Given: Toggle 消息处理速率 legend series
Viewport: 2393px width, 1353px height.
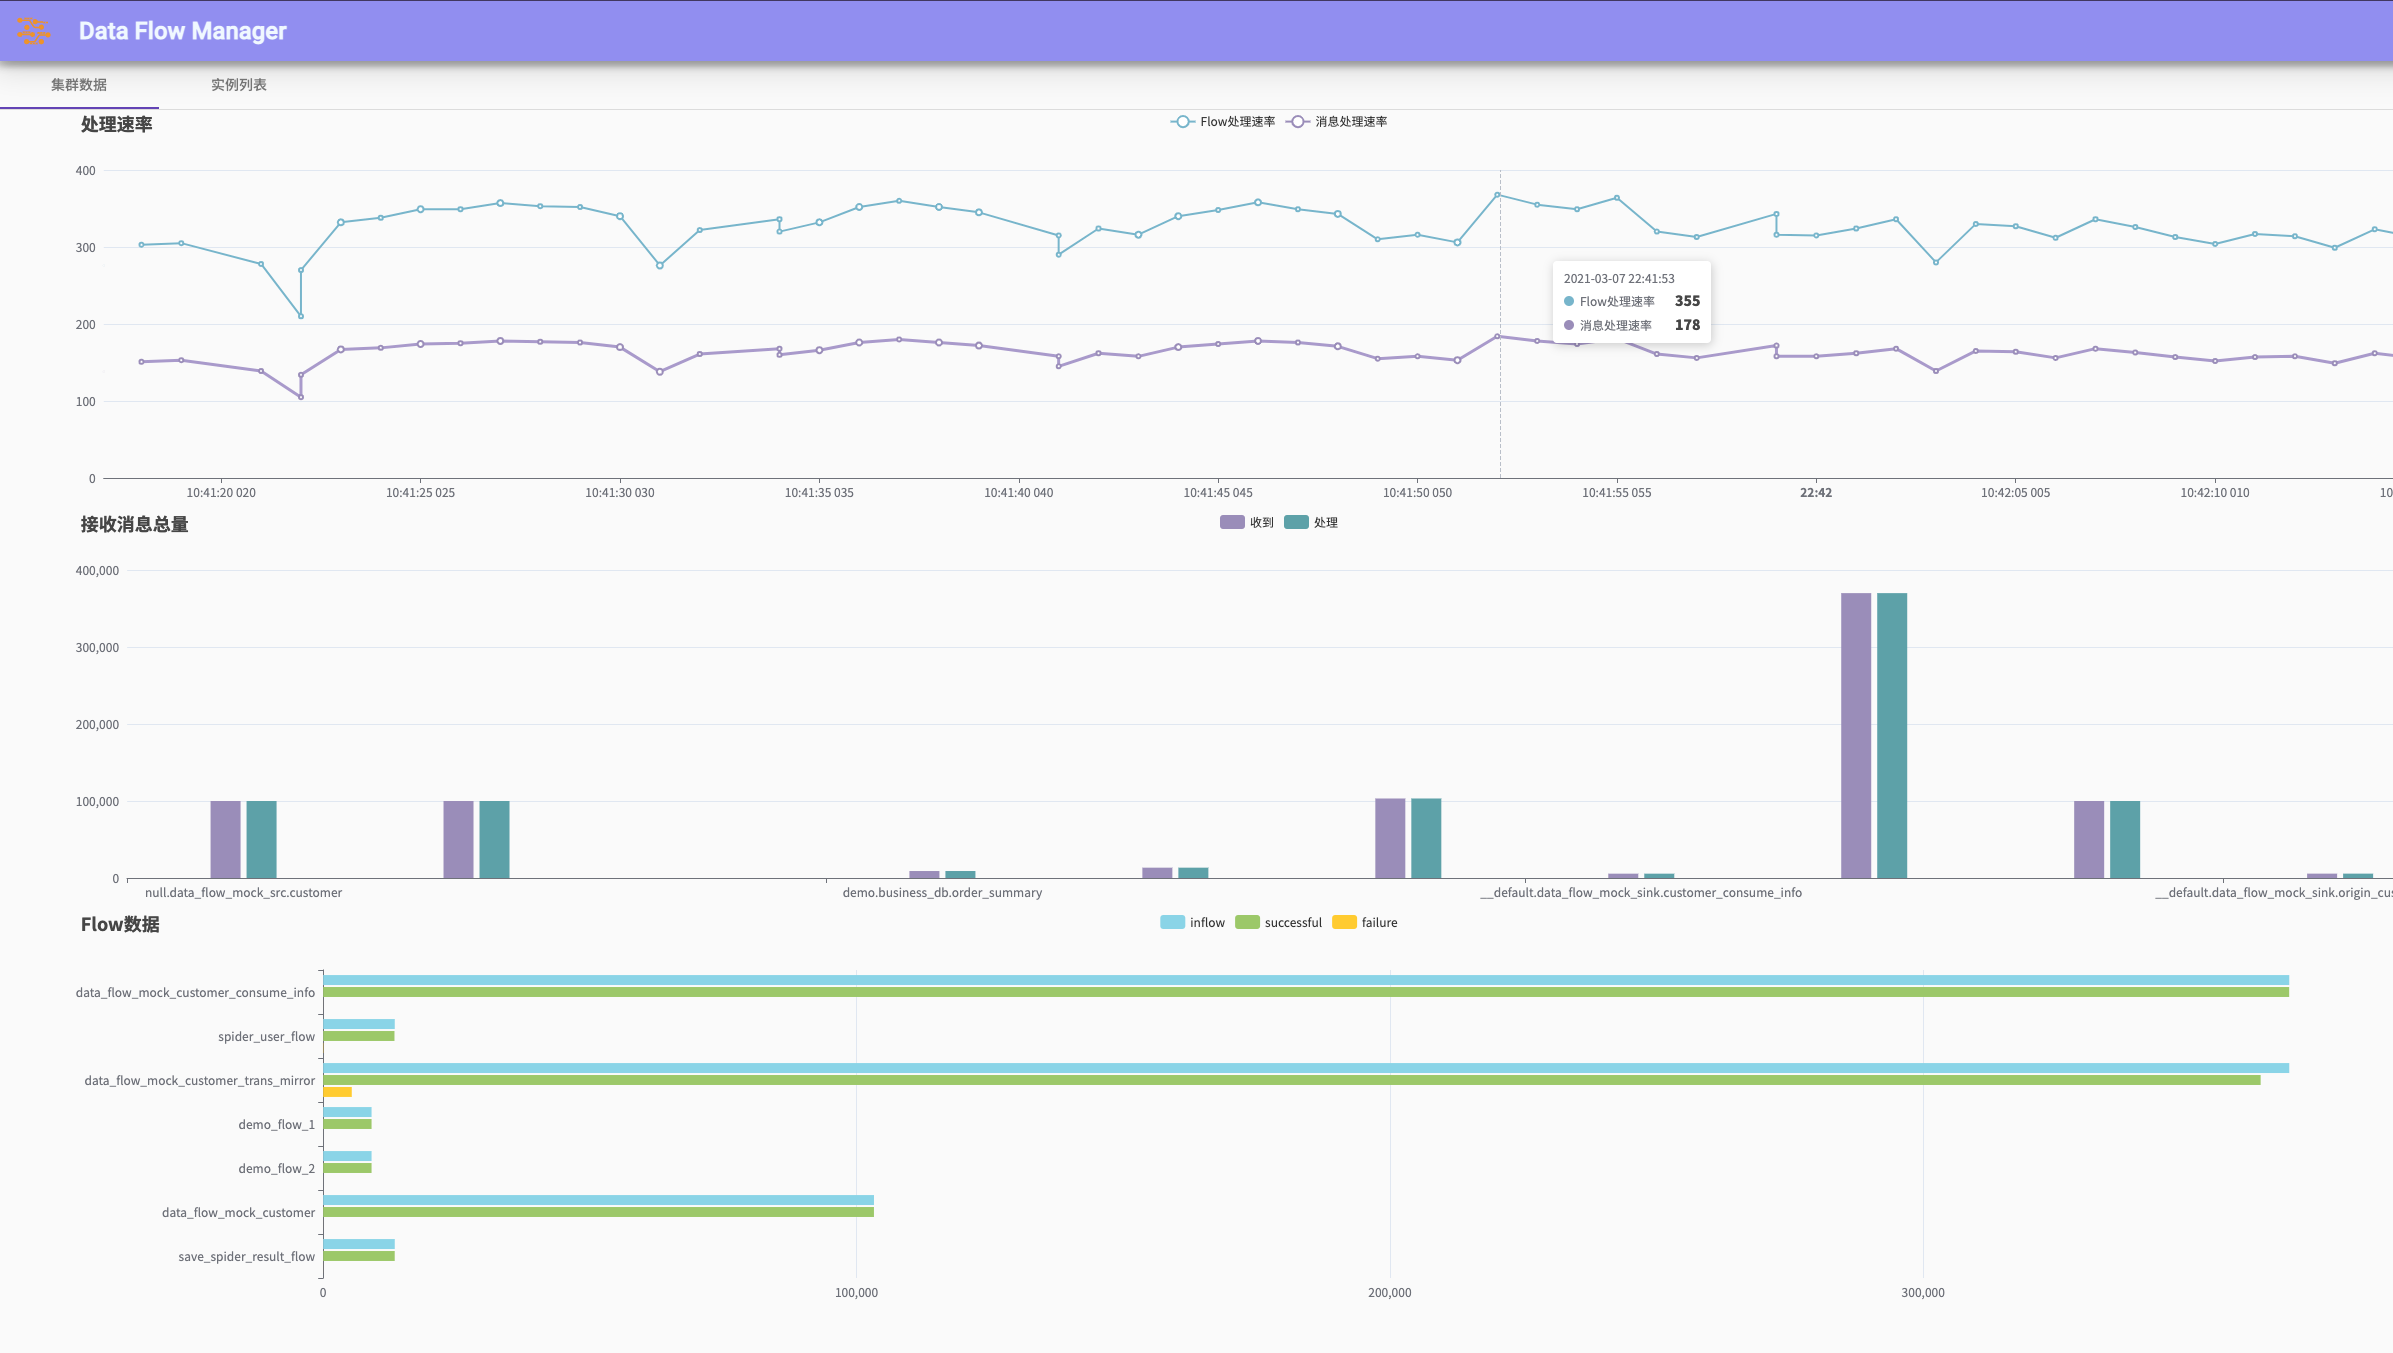Looking at the screenshot, I should point(1337,122).
